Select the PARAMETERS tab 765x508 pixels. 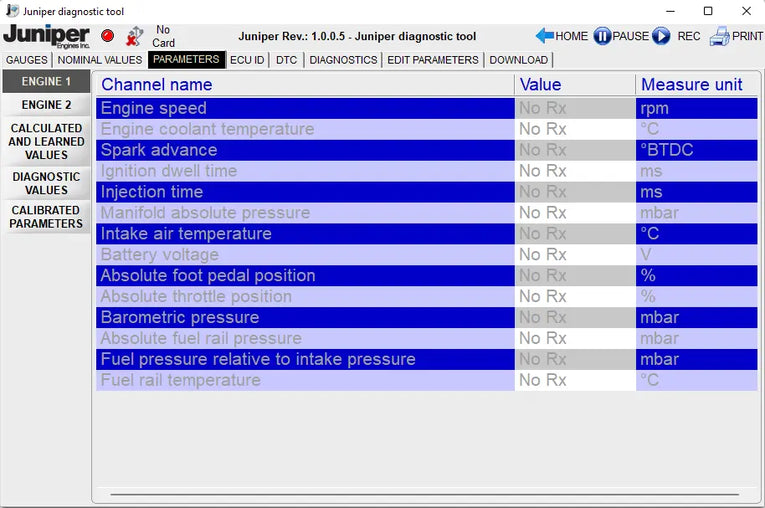(186, 60)
